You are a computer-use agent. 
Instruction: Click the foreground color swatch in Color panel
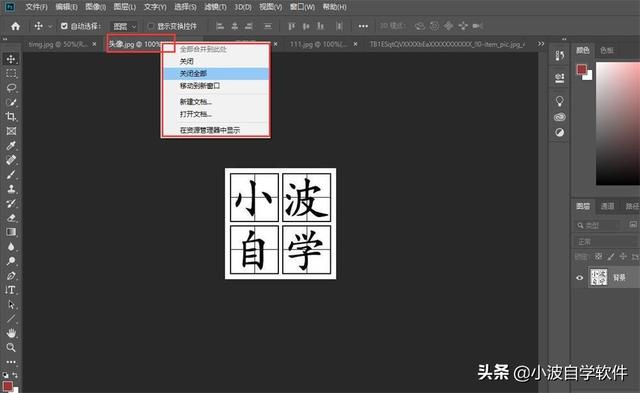point(582,69)
